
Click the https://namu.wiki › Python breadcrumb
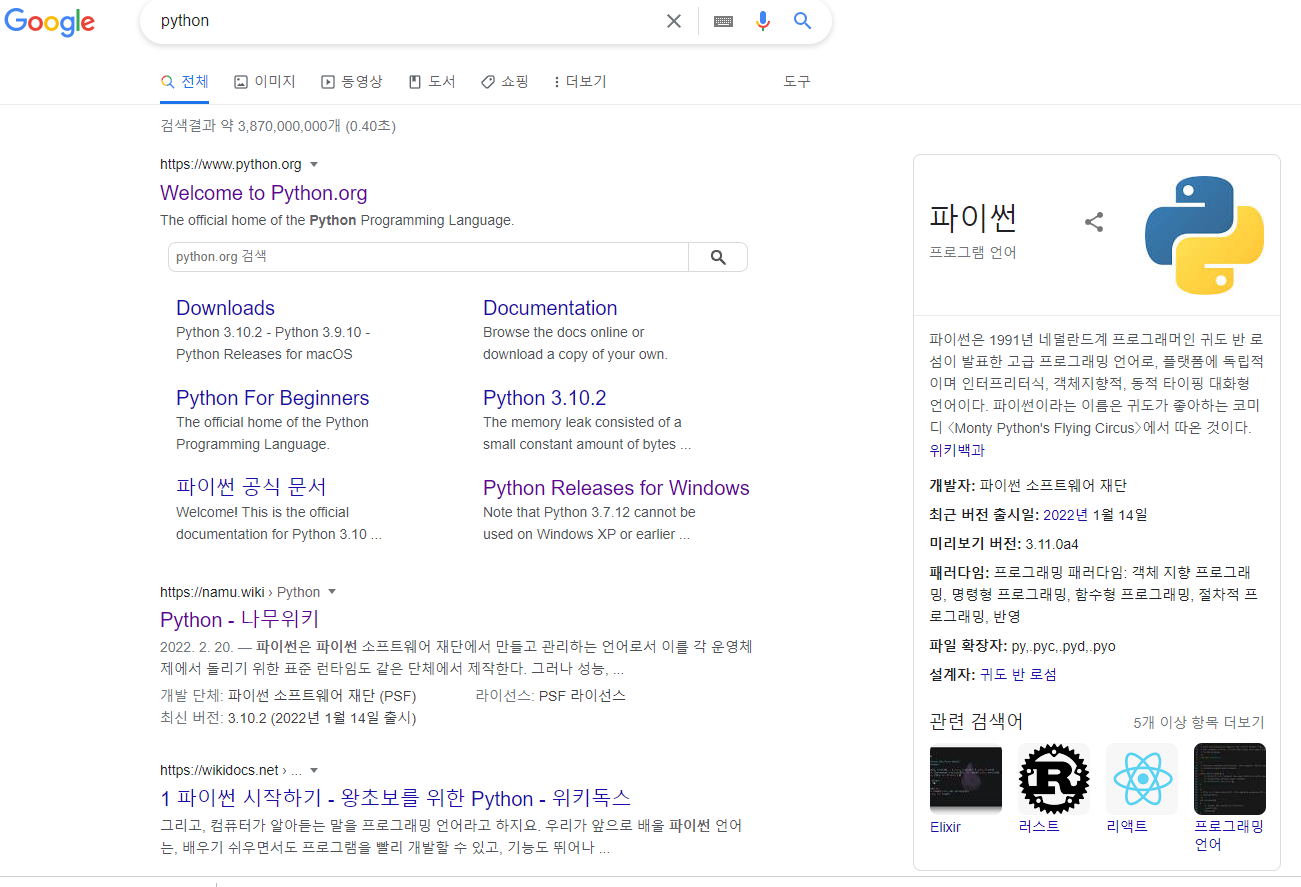(x=240, y=592)
